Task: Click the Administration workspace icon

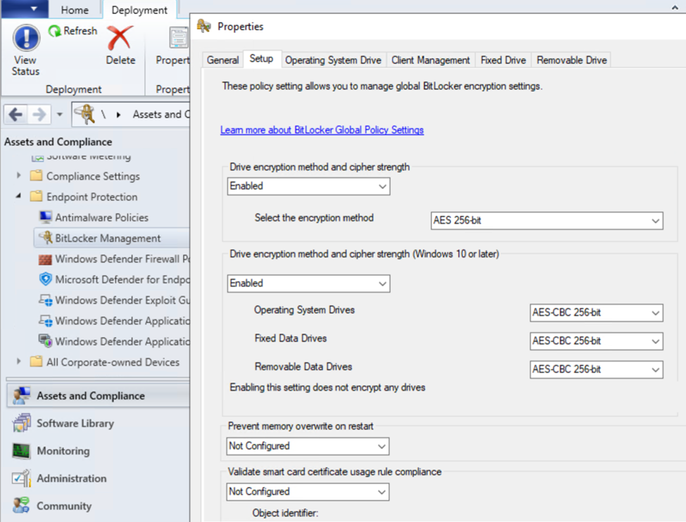Action: click(x=21, y=478)
